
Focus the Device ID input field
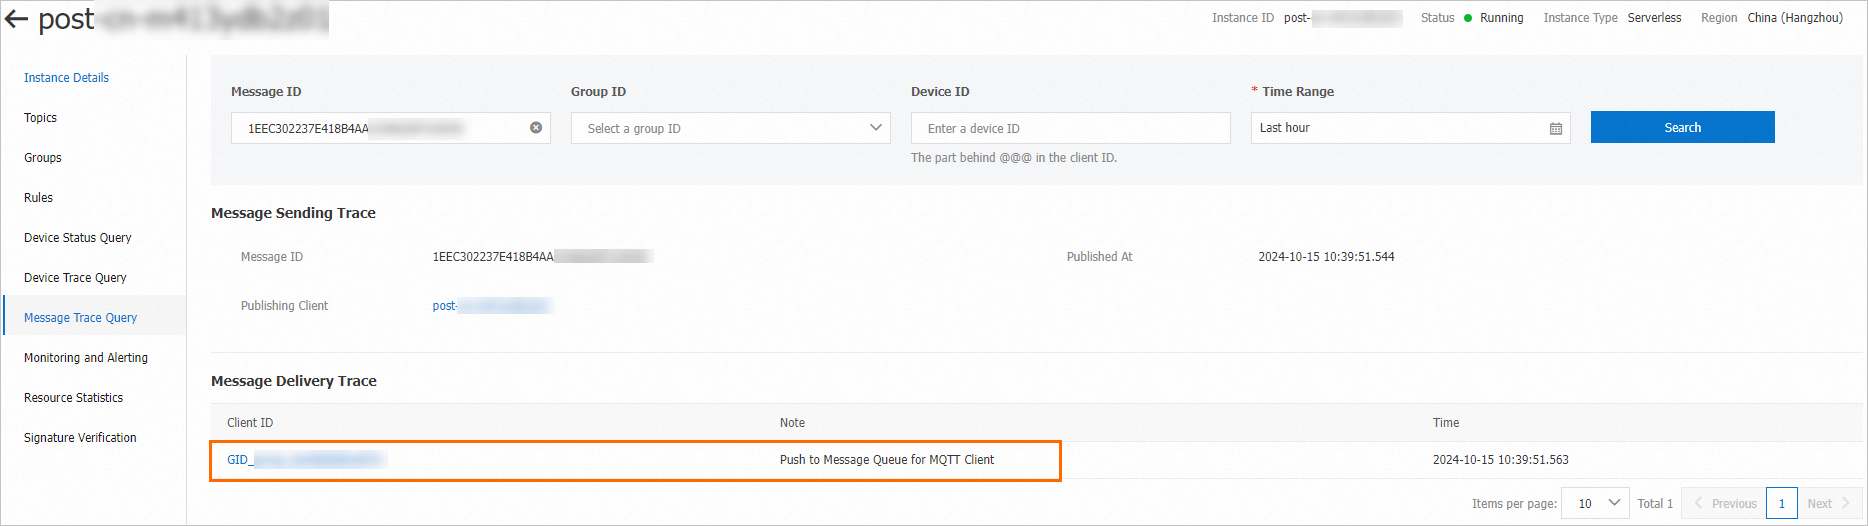tap(1070, 128)
